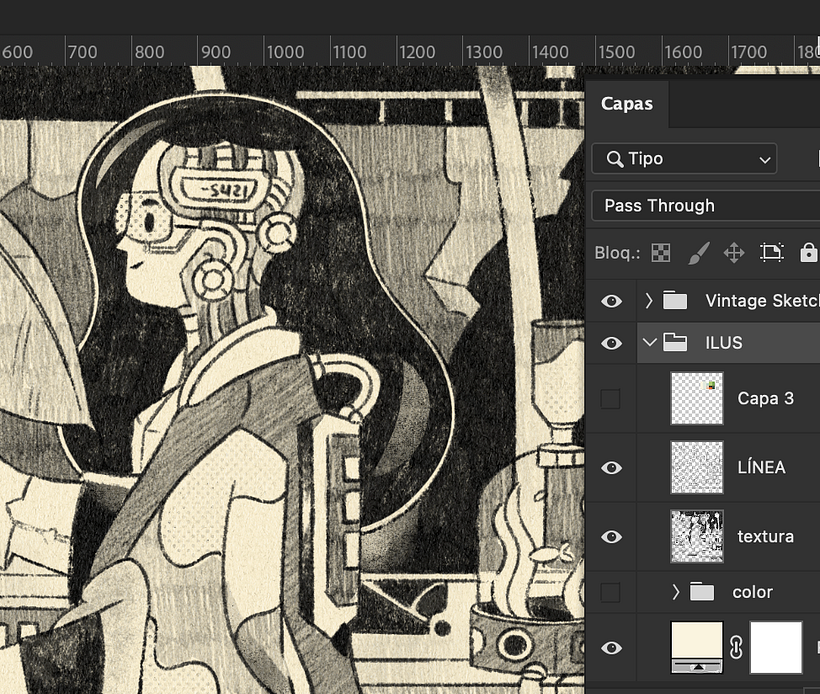
Task: Expand the Vintage Sketch group
Action: [649, 301]
